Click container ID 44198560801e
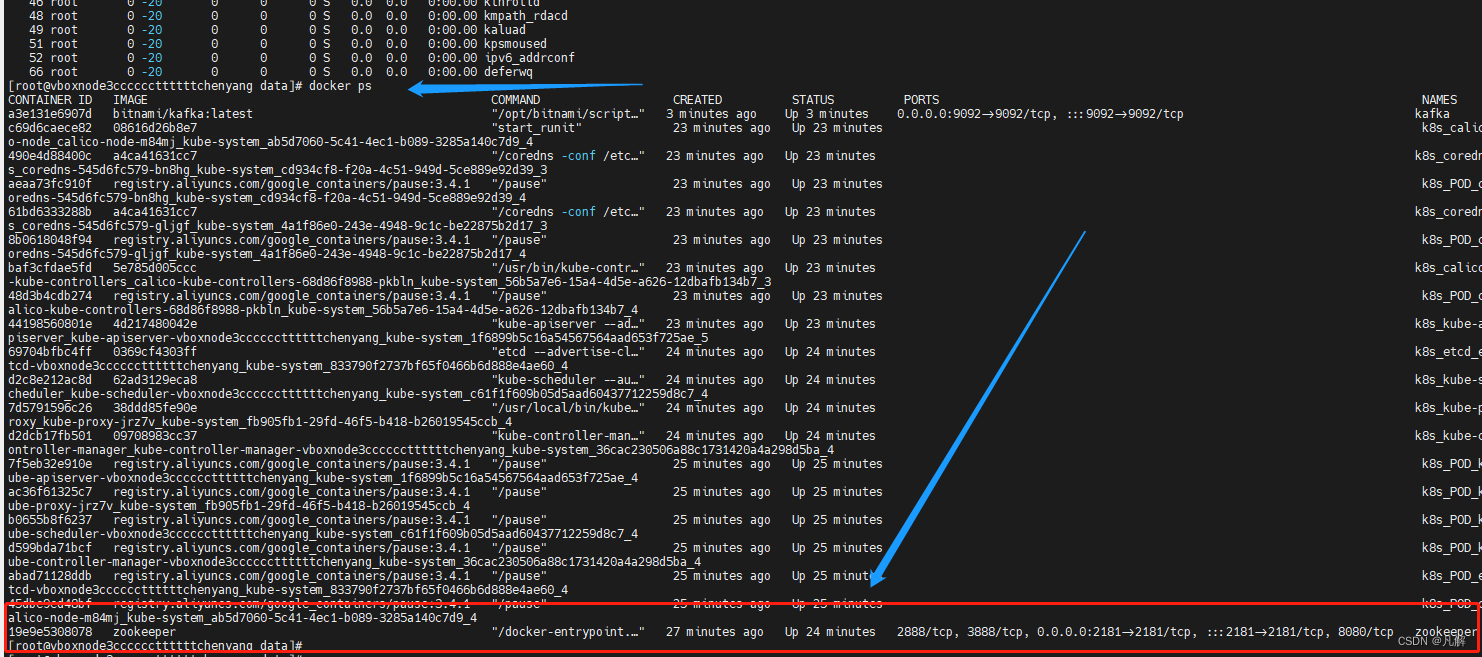 (x=49, y=324)
